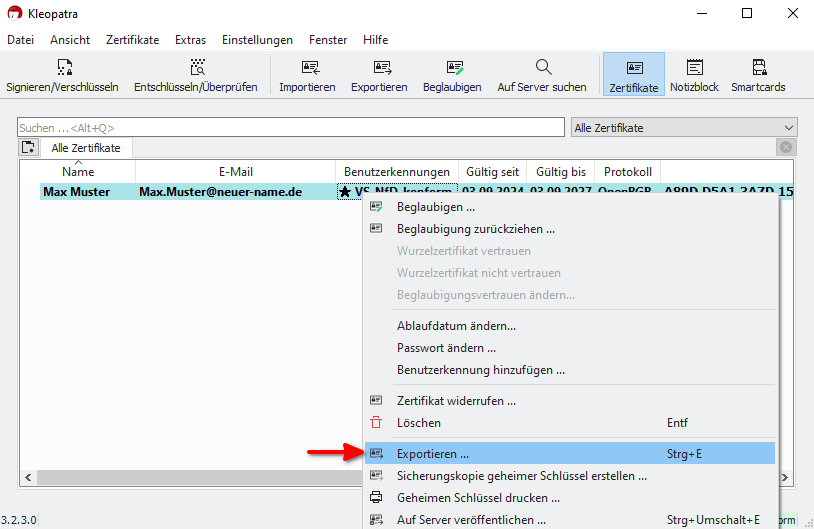814x529 pixels.
Task: Click the Exportieren toolbar icon
Action: (x=382, y=67)
